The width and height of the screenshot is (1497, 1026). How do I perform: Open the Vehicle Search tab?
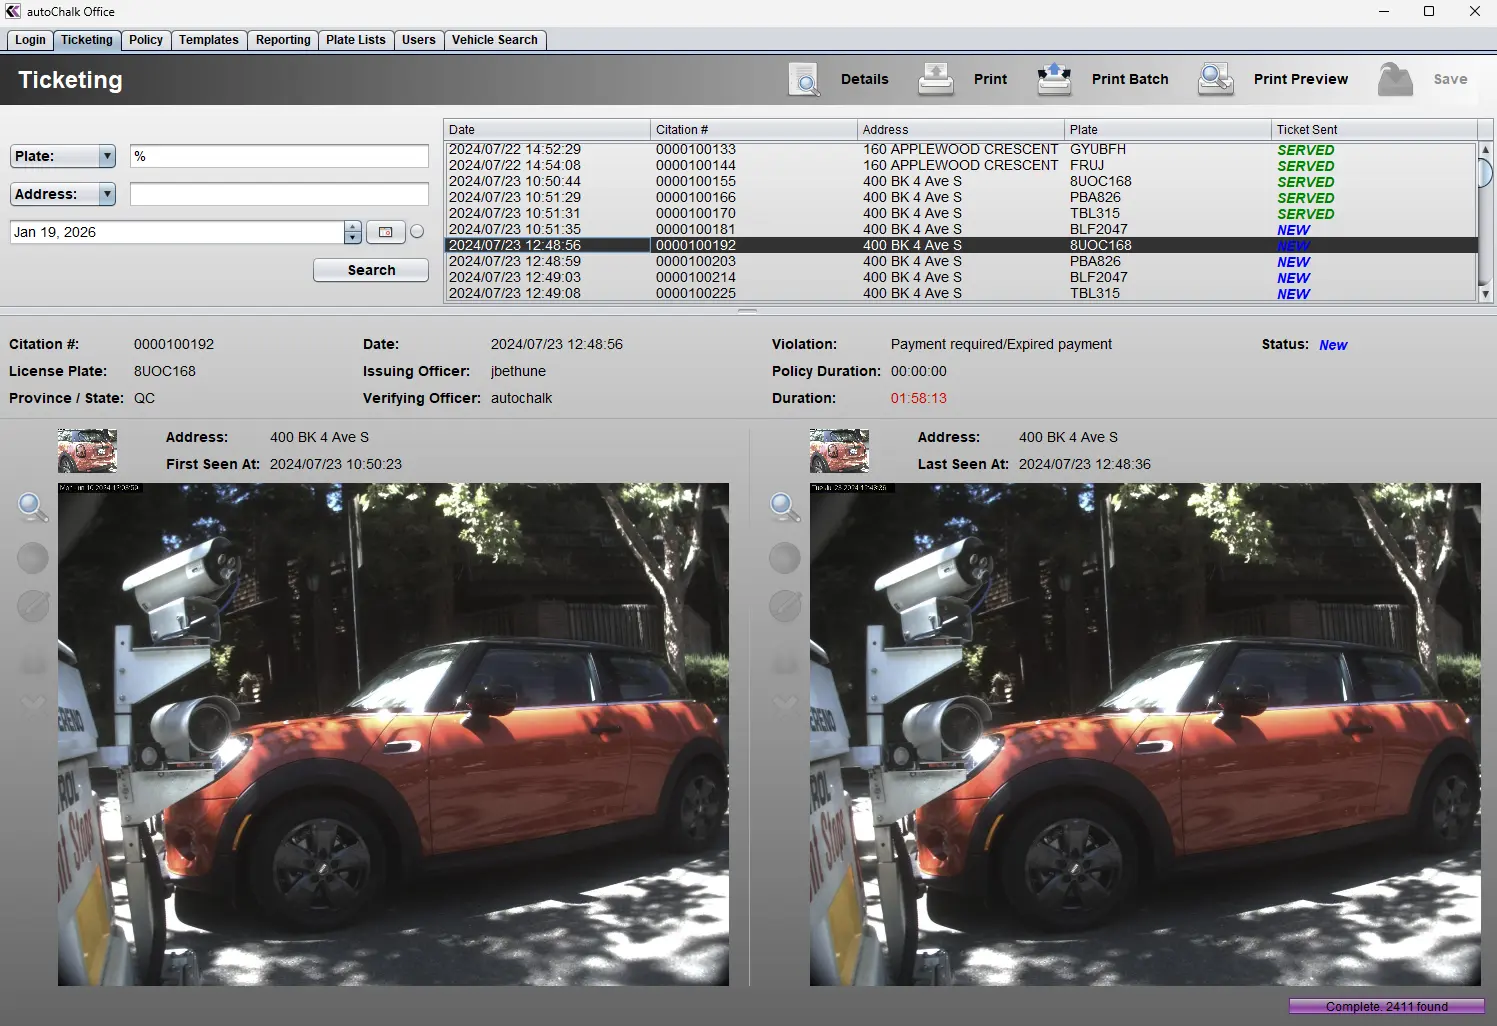pos(494,40)
